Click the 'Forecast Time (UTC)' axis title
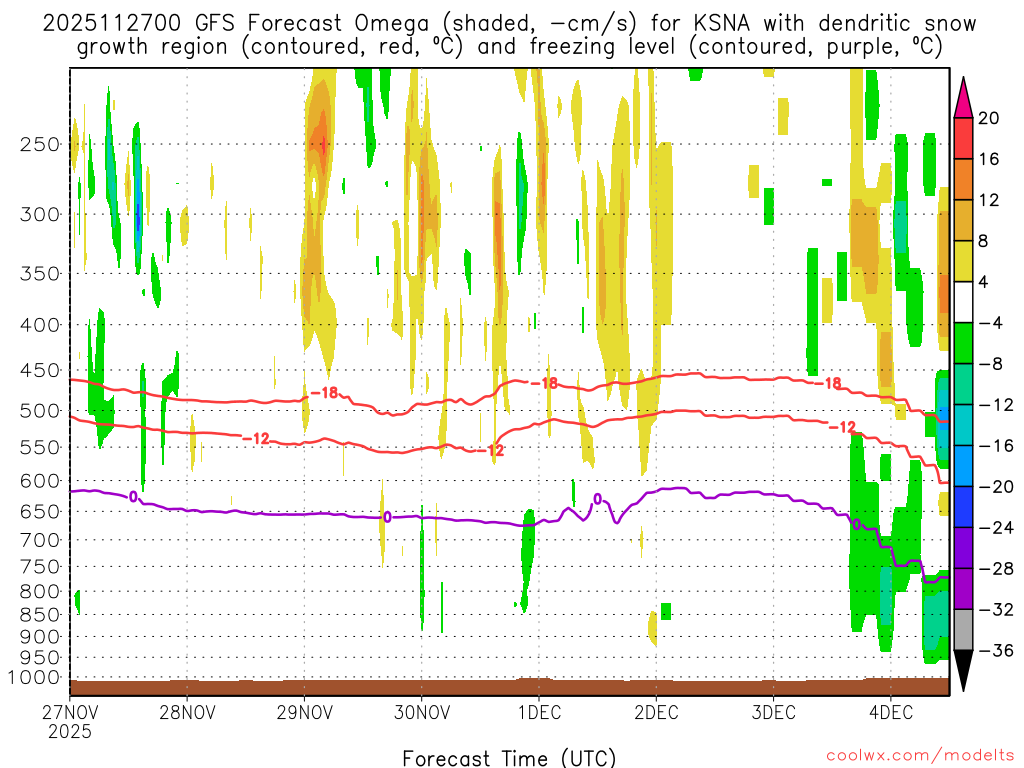The image size is (1024, 768). click(x=509, y=758)
